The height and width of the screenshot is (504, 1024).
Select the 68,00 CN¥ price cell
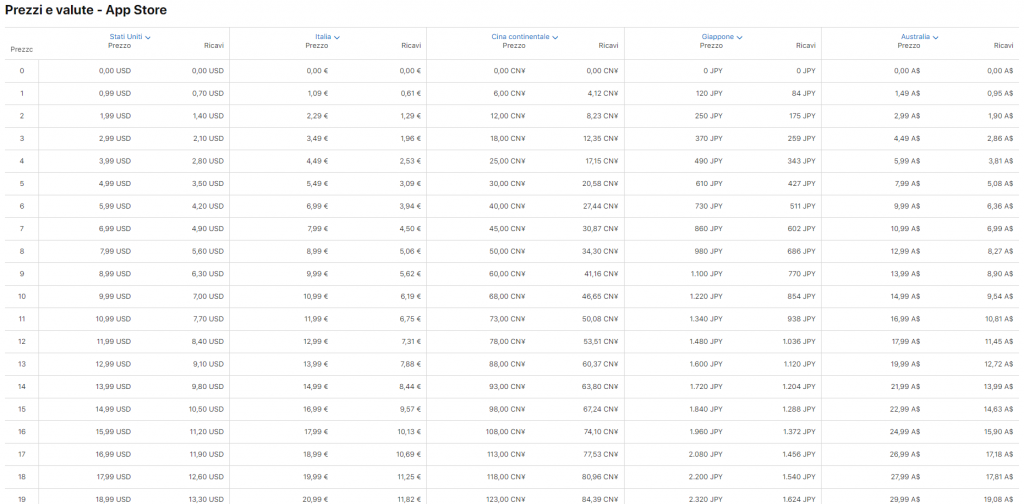(508, 296)
